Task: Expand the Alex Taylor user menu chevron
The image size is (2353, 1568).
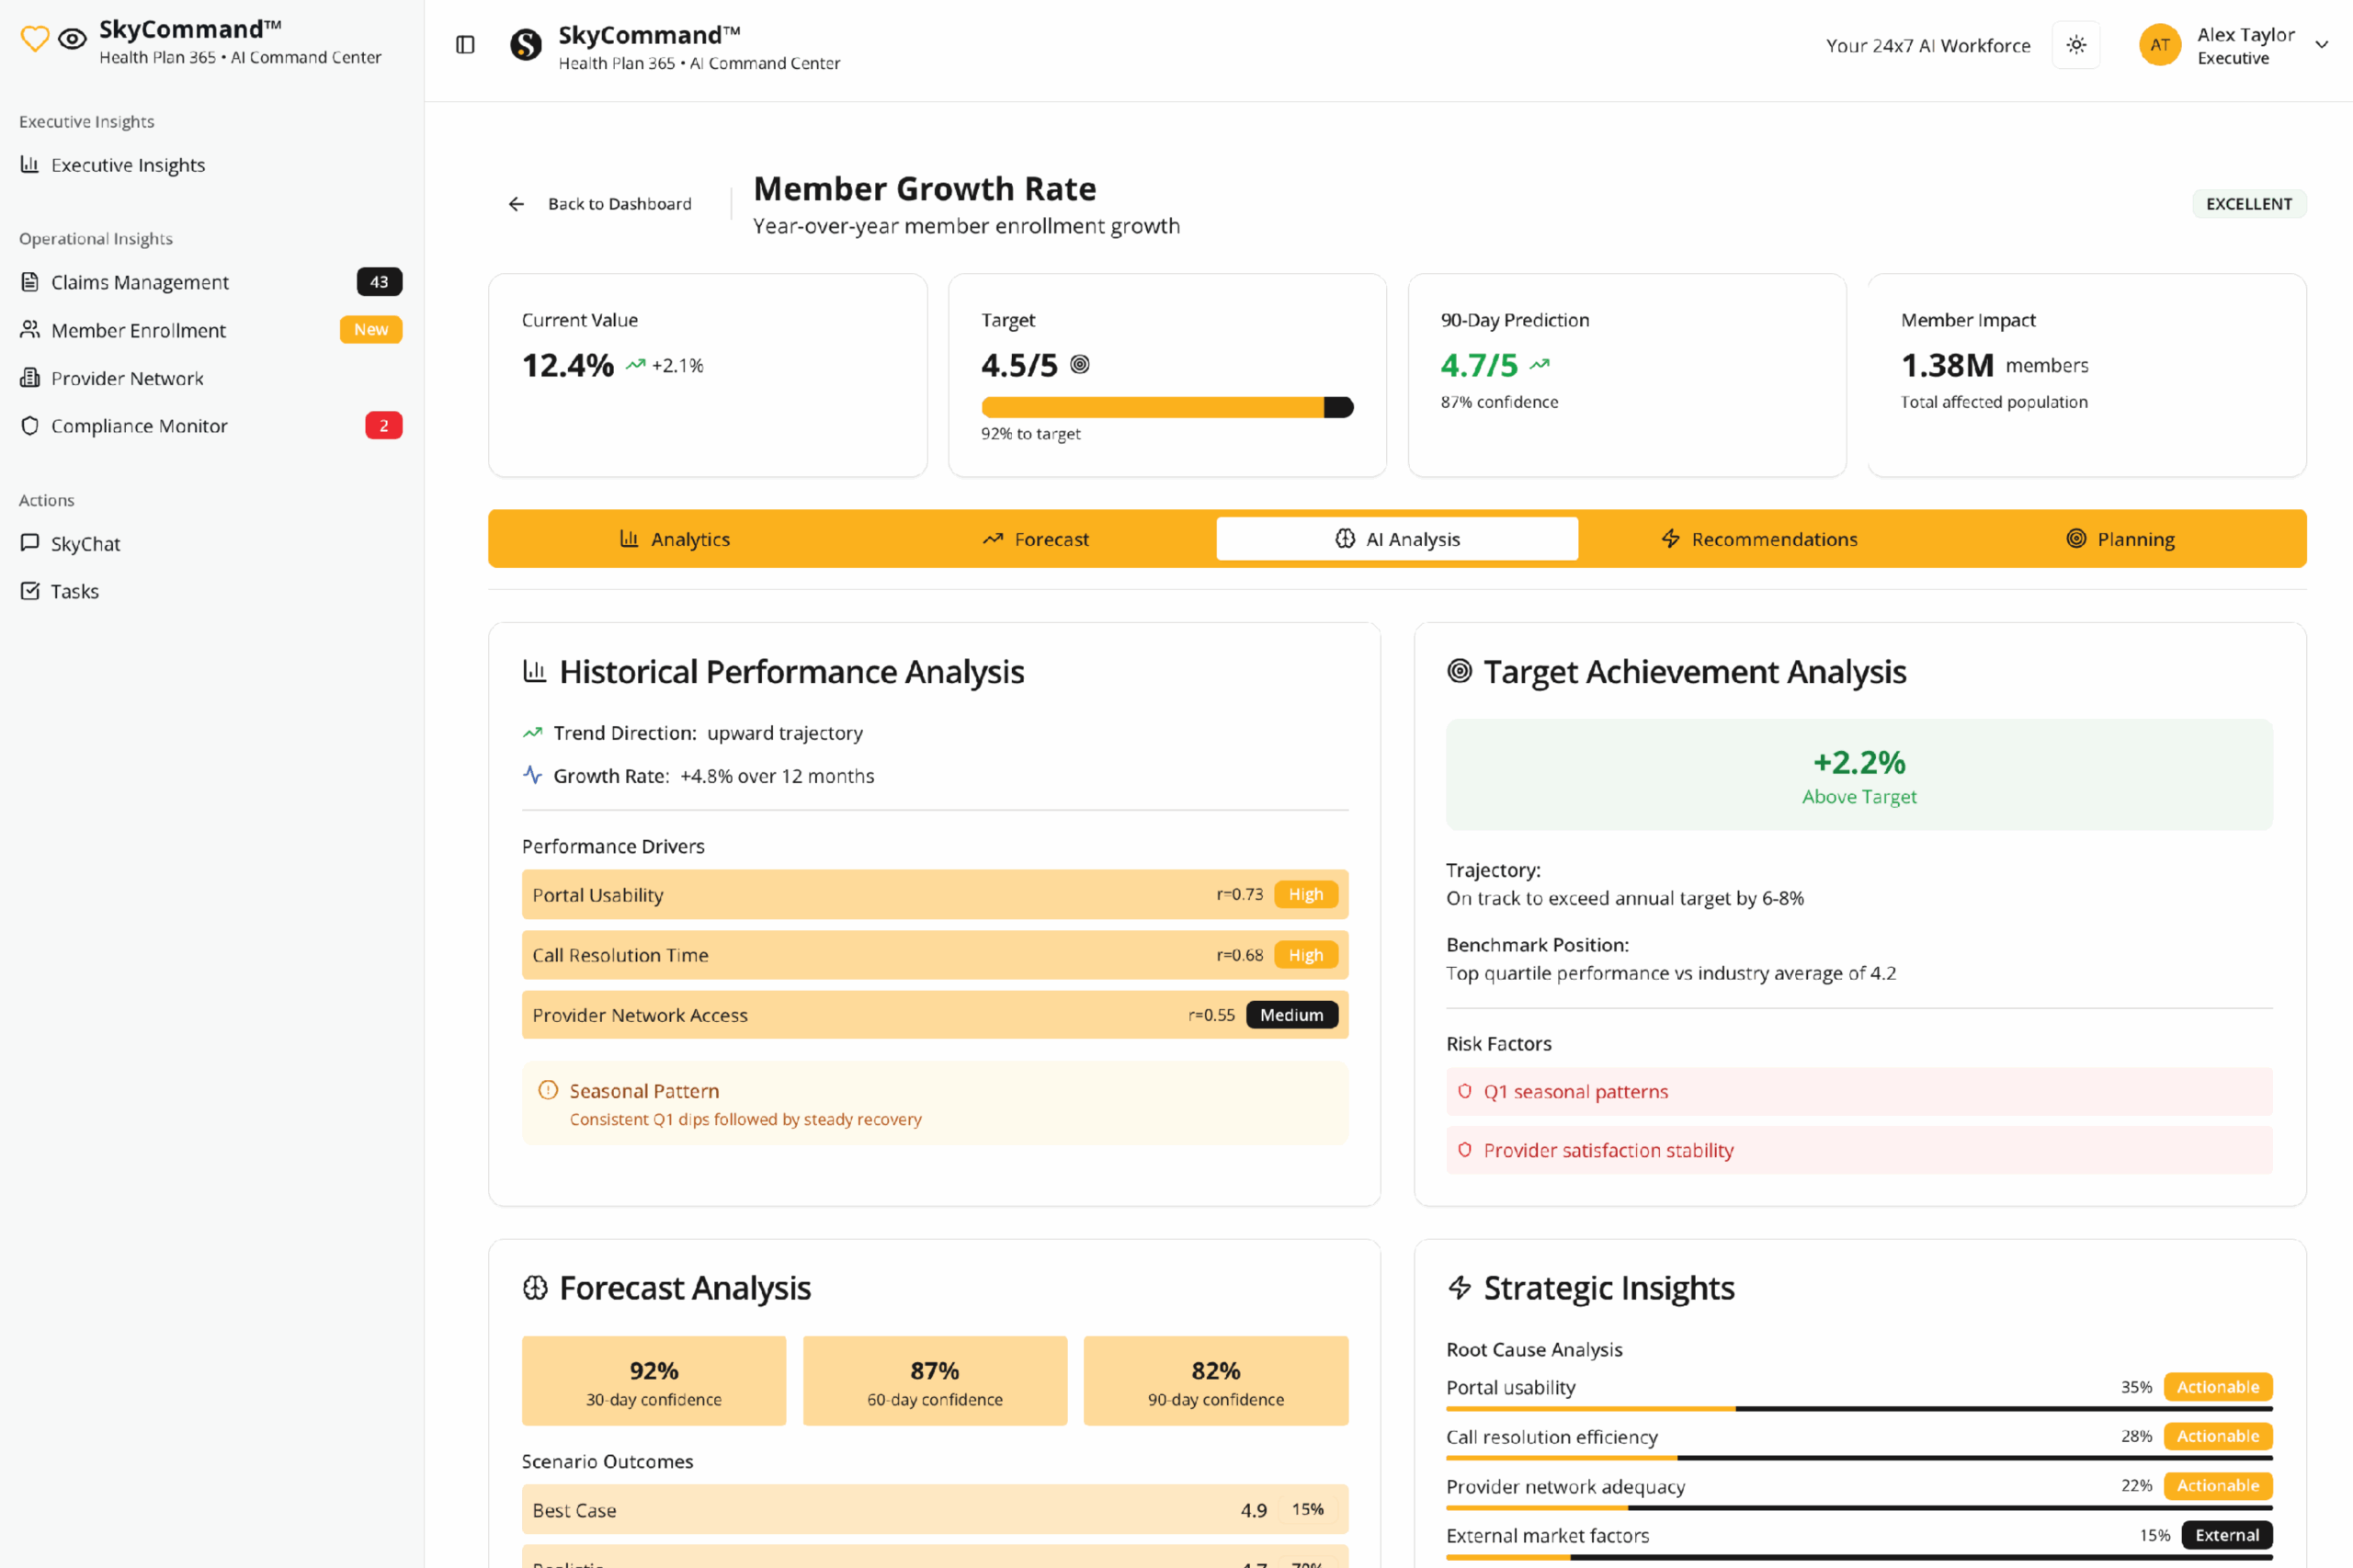Action: (2322, 45)
